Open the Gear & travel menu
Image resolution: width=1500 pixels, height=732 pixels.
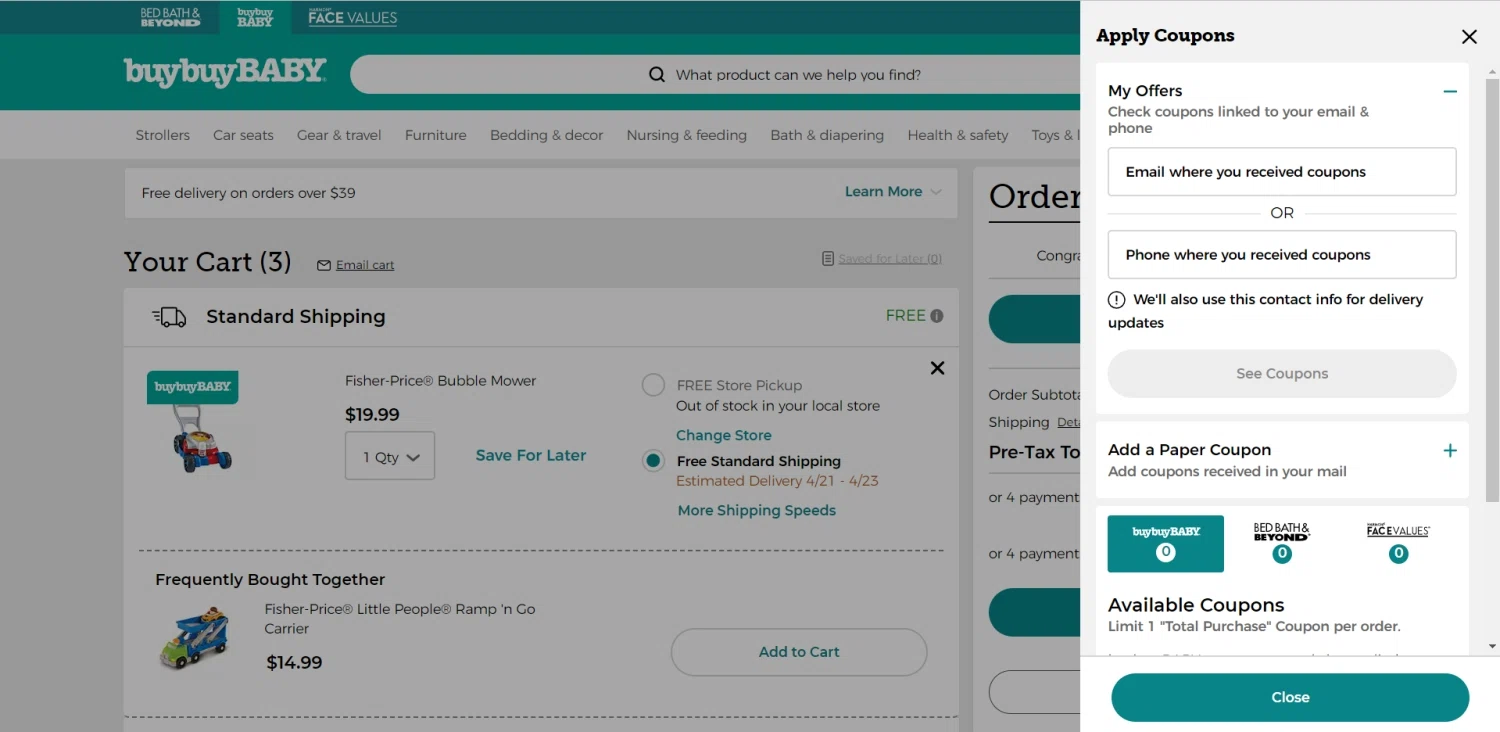click(x=339, y=135)
